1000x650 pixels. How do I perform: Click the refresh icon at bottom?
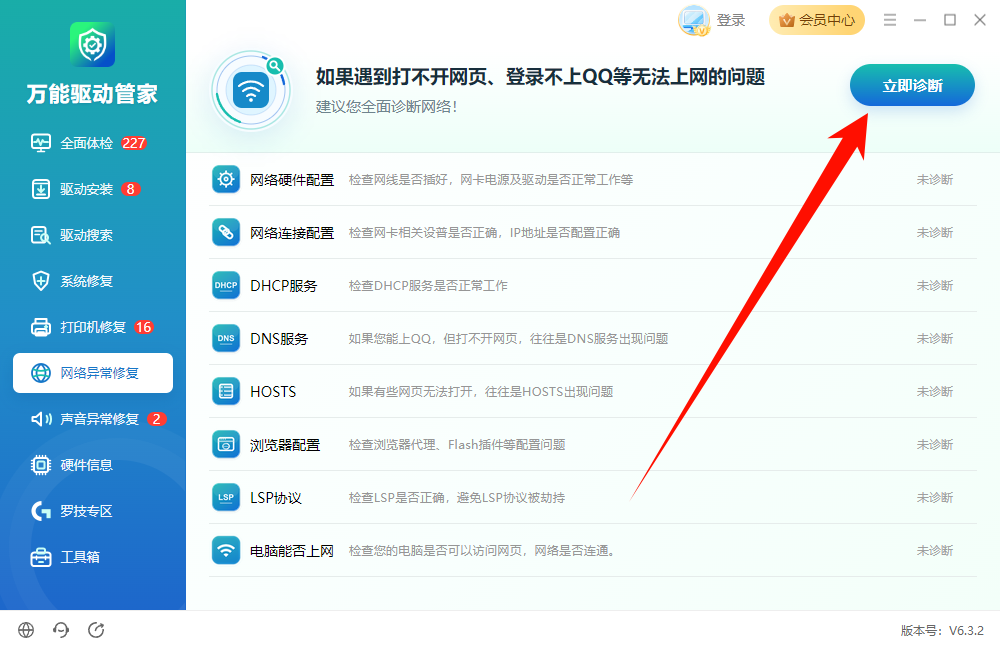pos(96,630)
